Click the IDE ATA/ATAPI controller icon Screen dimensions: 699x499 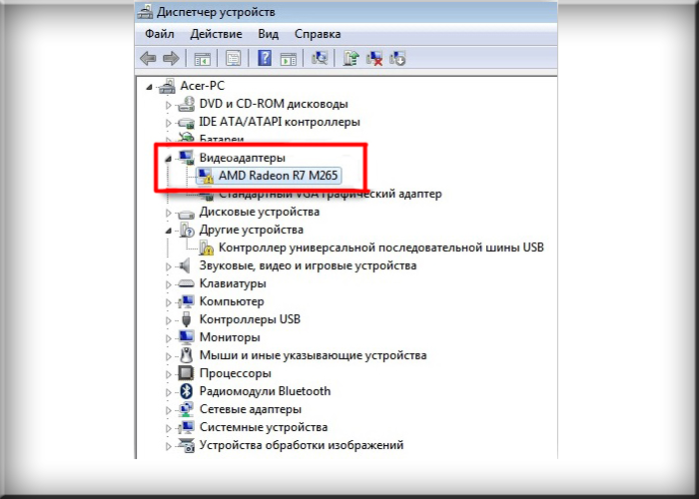tap(186, 122)
